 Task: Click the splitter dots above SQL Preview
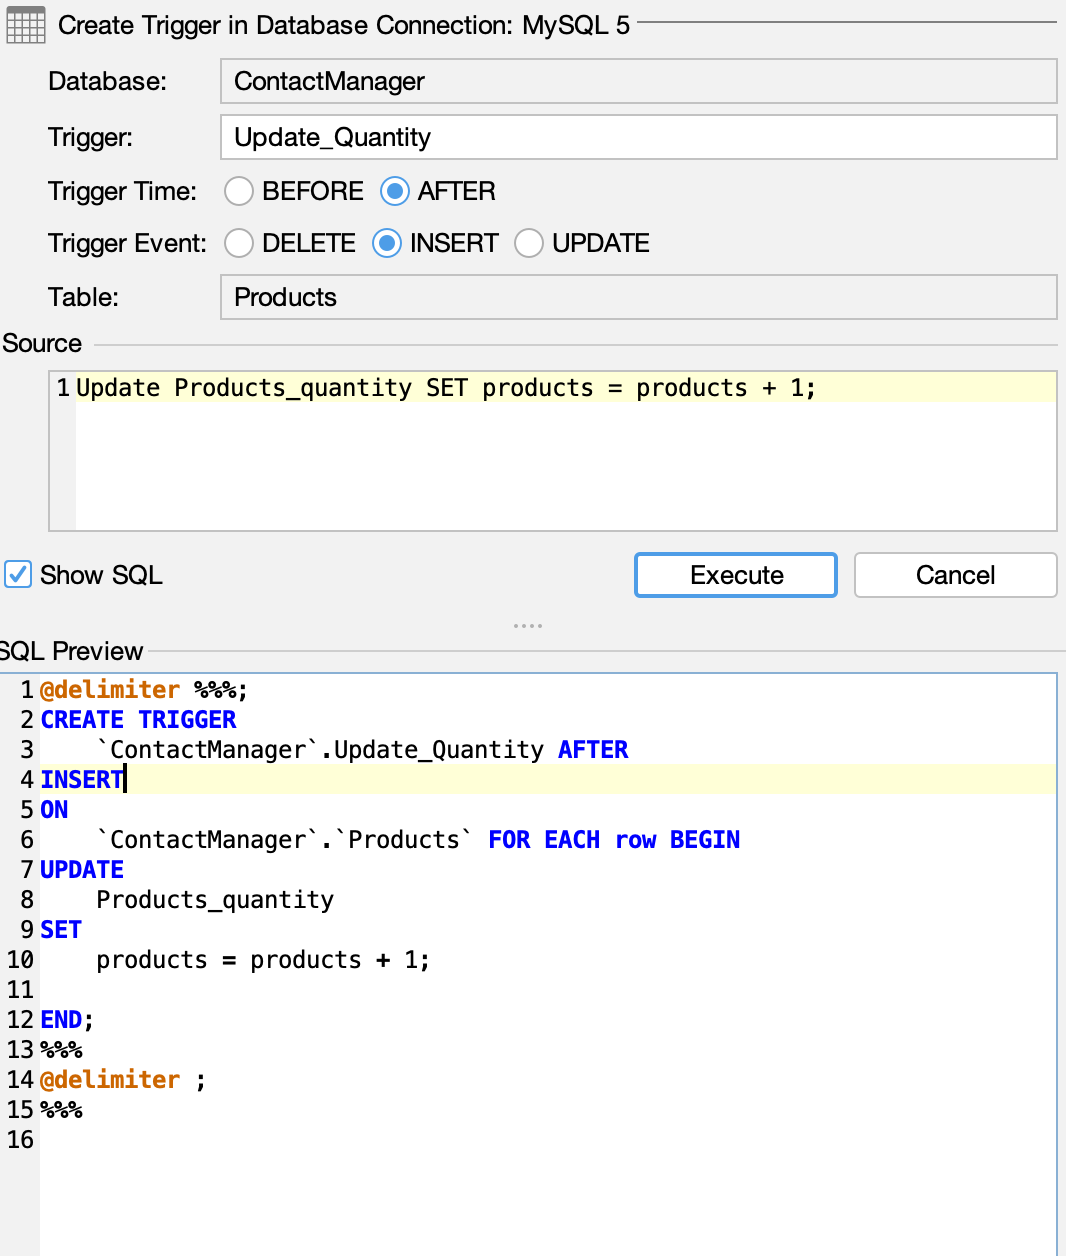pyautogui.click(x=527, y=626)
